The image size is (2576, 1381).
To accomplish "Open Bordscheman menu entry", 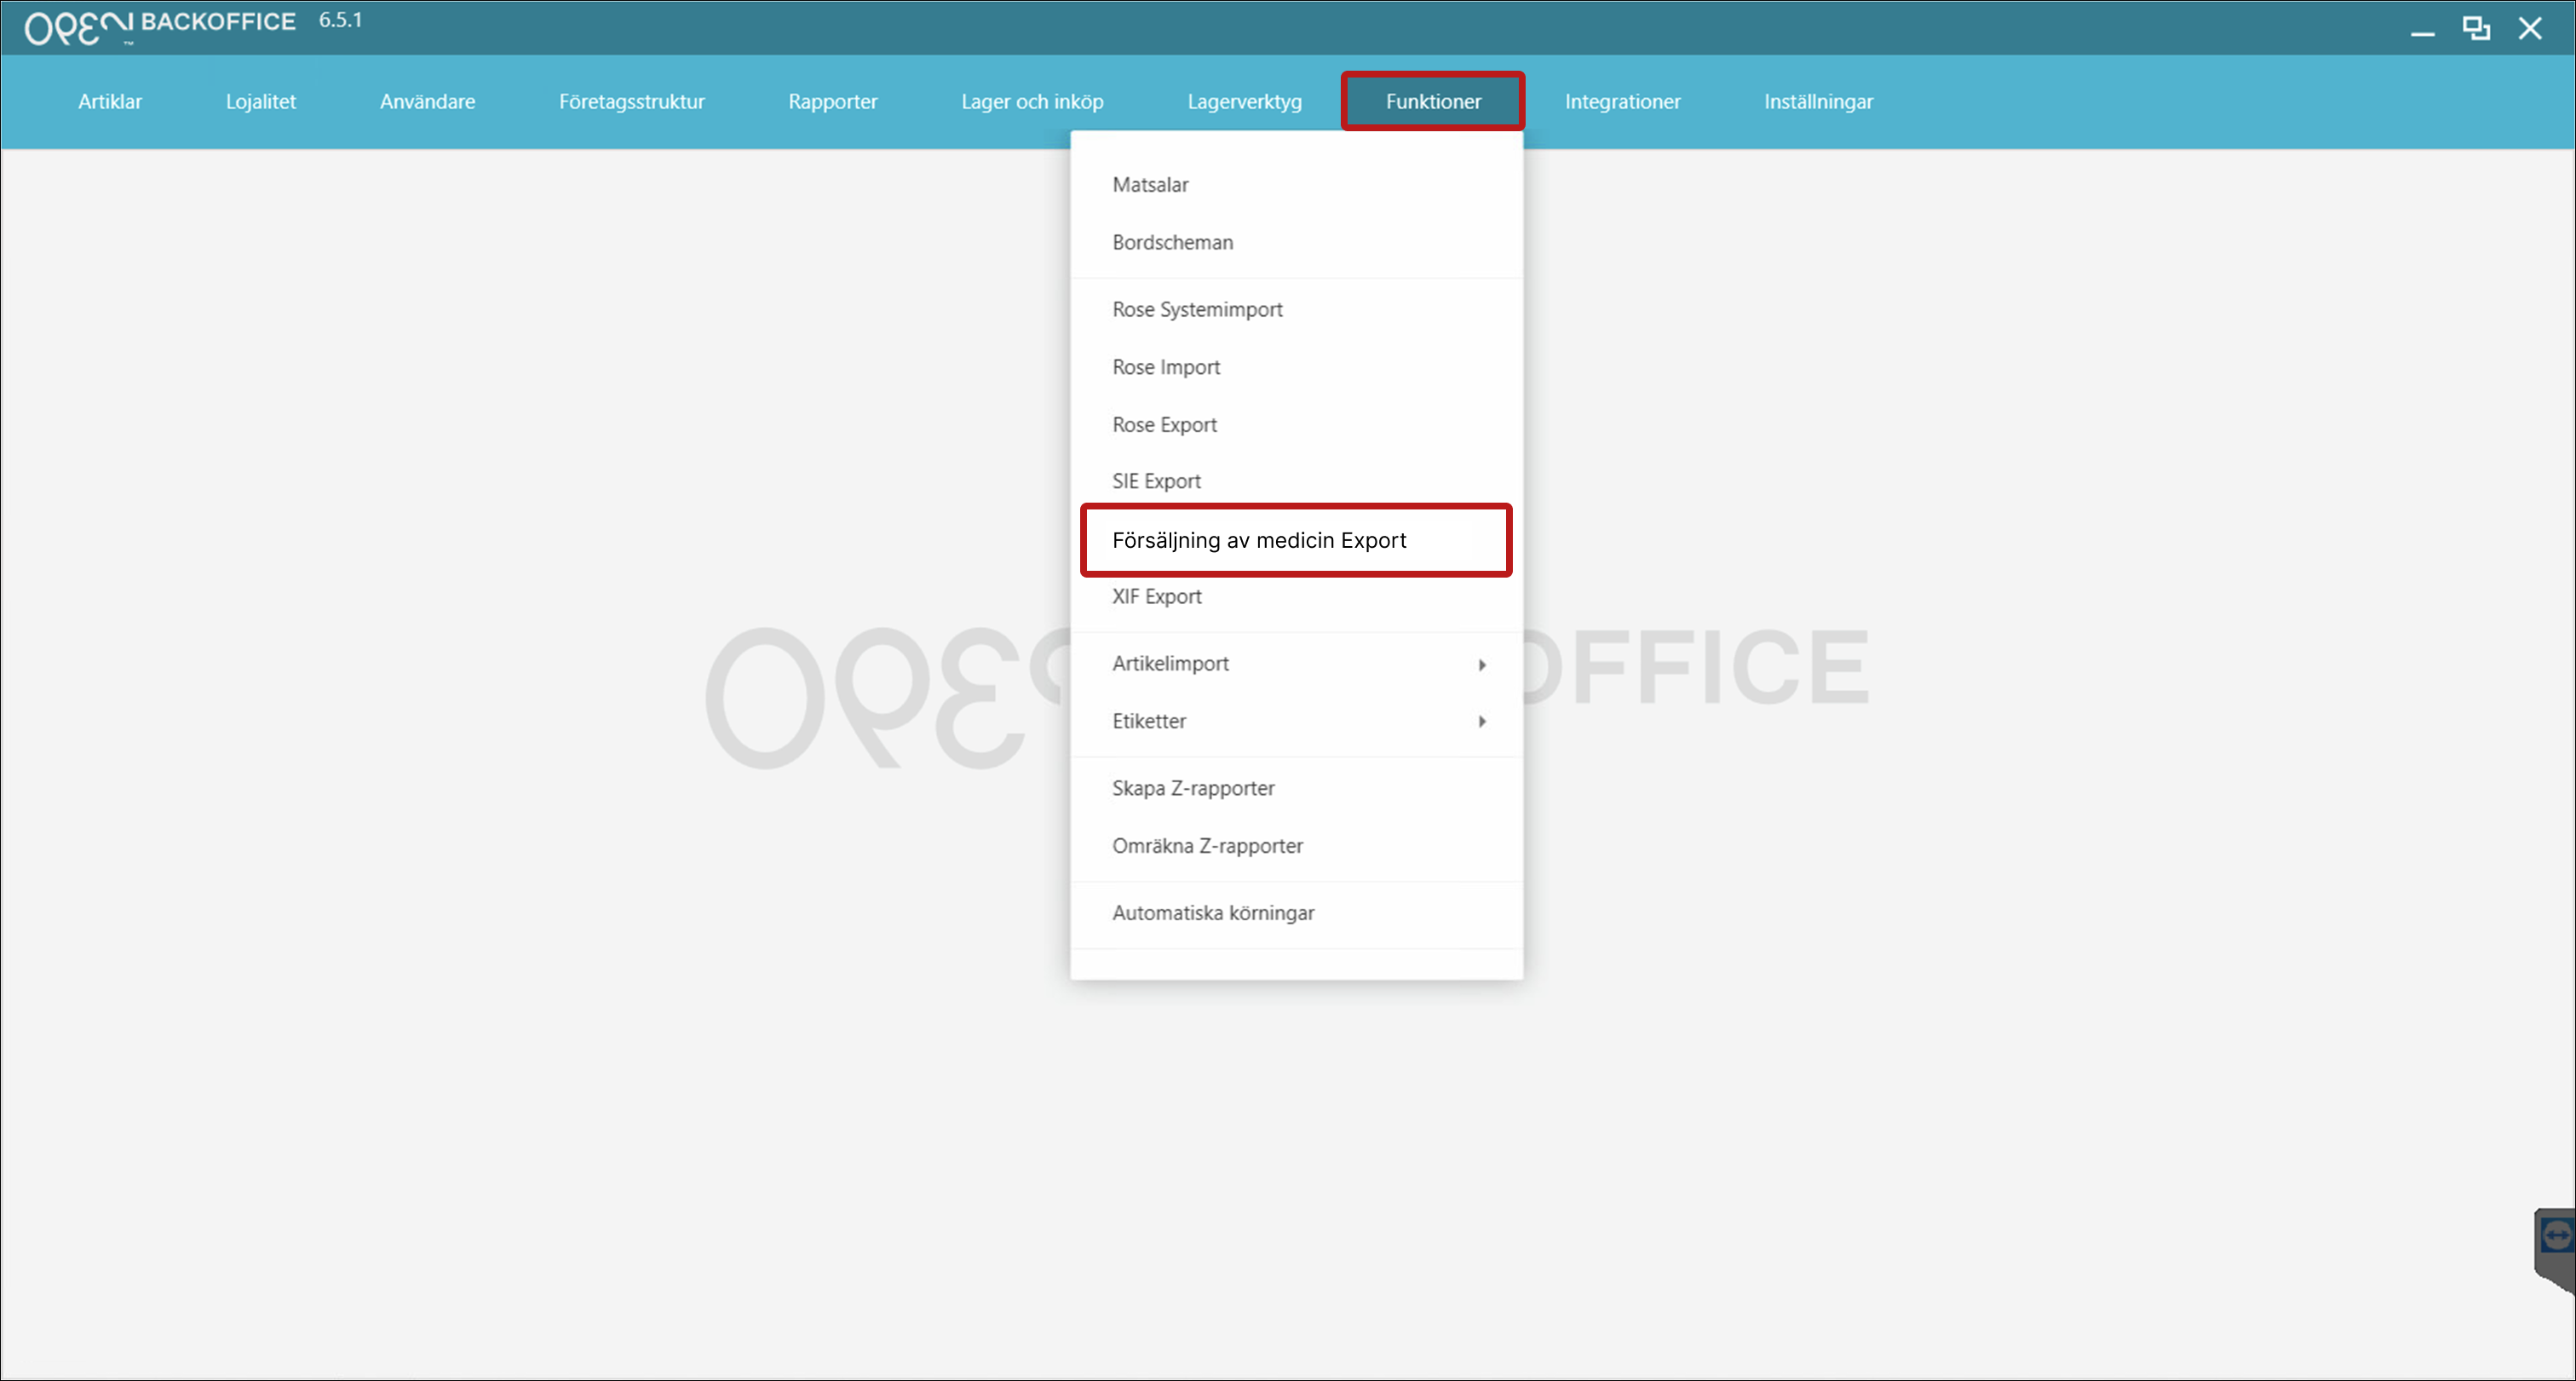I will [1172, 243].
